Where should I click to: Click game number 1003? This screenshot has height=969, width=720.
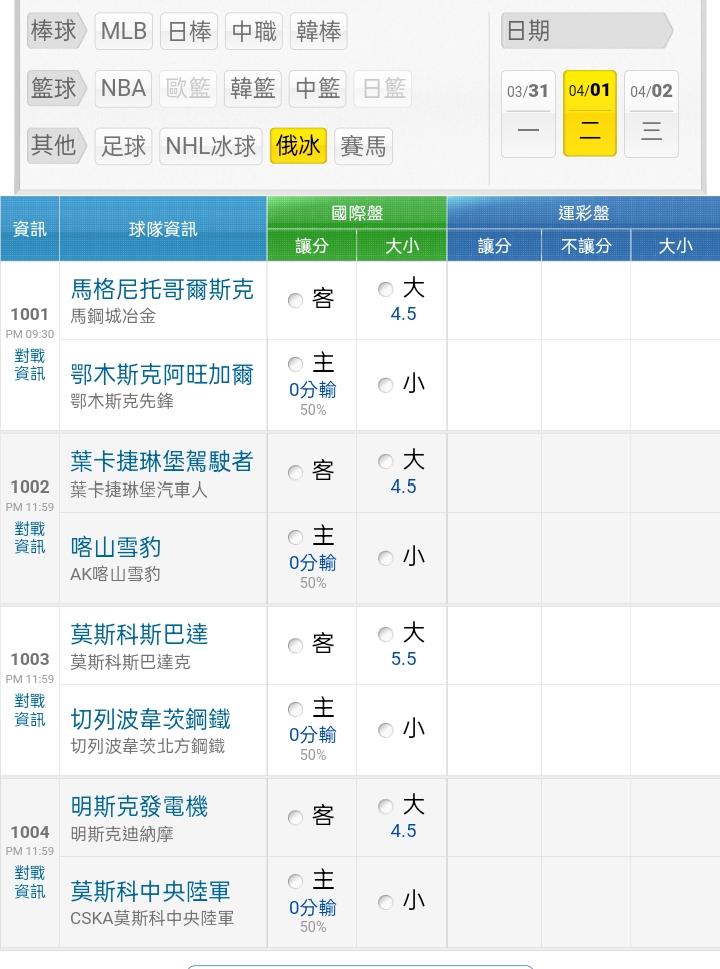(30, 659)
